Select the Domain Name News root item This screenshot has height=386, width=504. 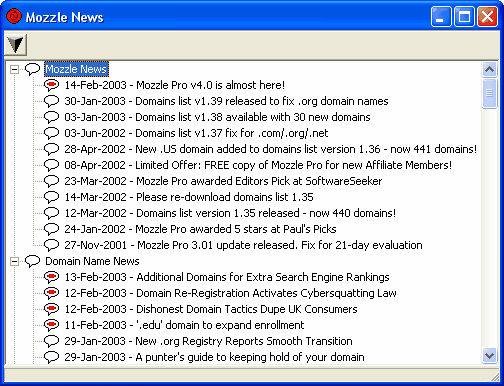92,261
